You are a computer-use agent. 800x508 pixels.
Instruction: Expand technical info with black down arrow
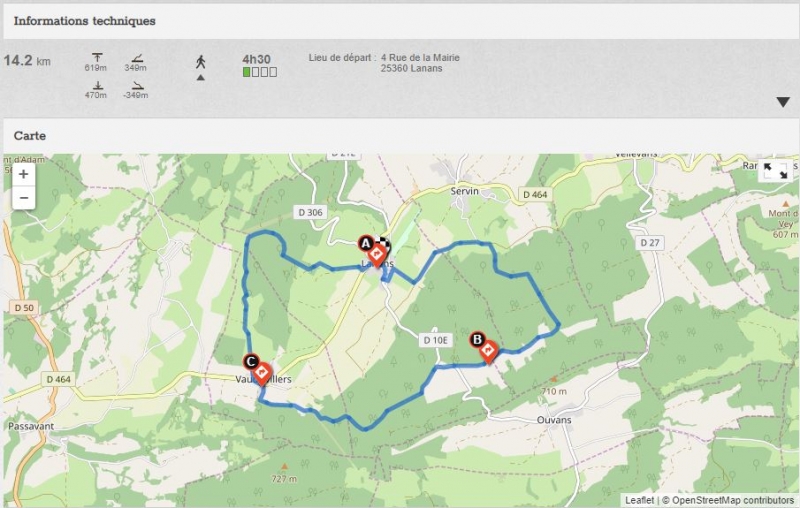coord(783,102)
